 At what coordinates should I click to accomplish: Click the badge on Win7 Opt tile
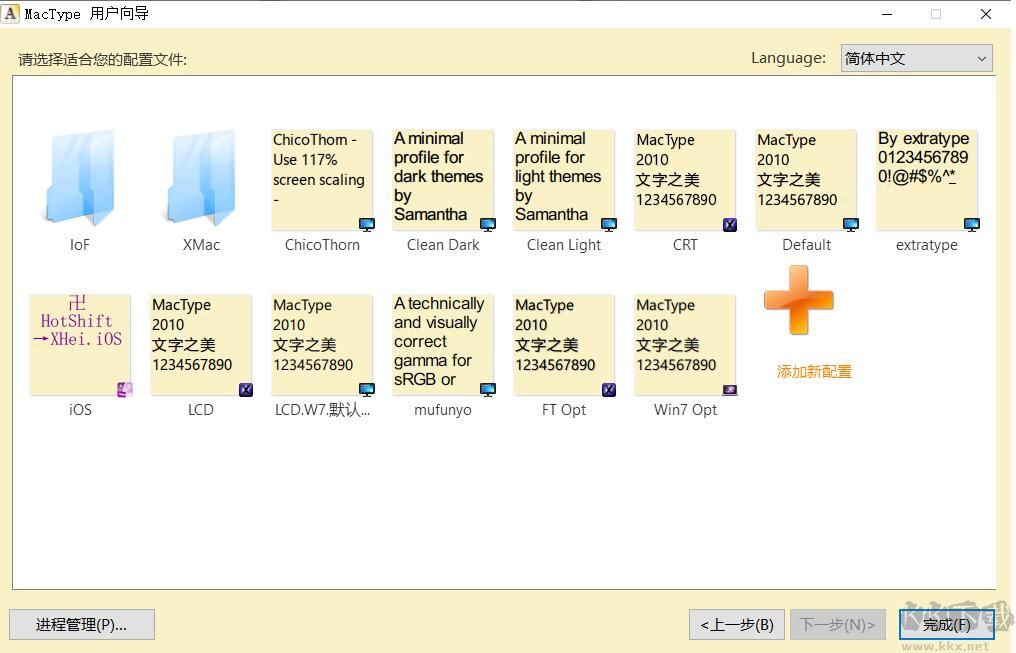tap(730, 389)
